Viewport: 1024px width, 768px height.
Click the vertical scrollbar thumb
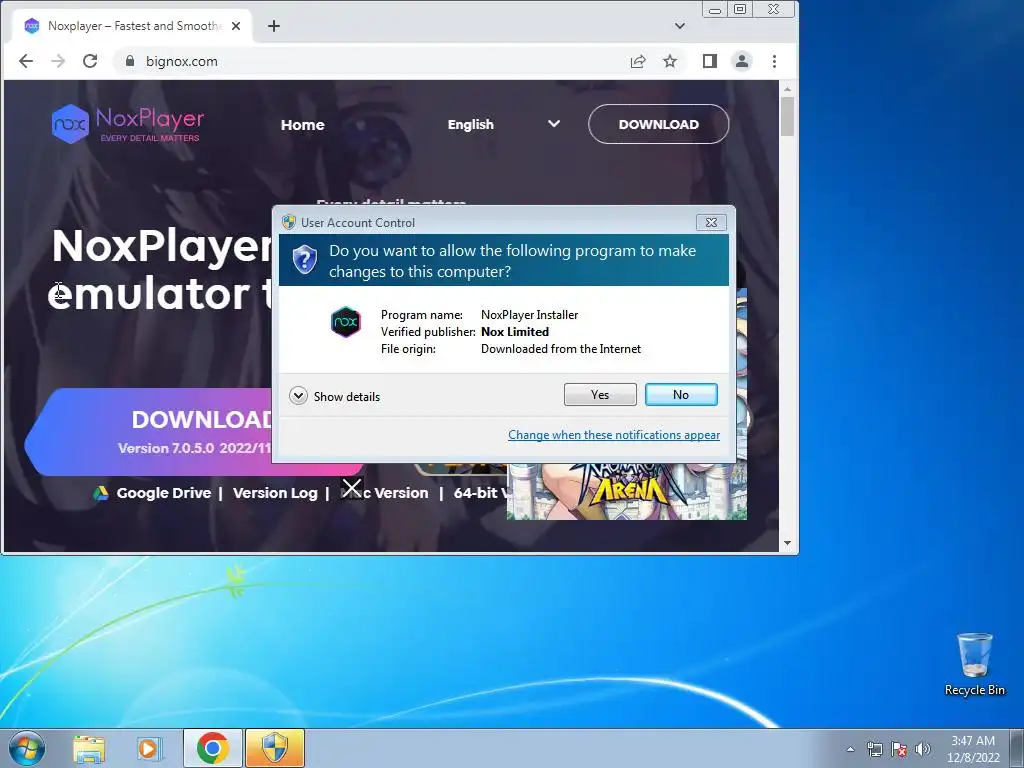point(788,116)
